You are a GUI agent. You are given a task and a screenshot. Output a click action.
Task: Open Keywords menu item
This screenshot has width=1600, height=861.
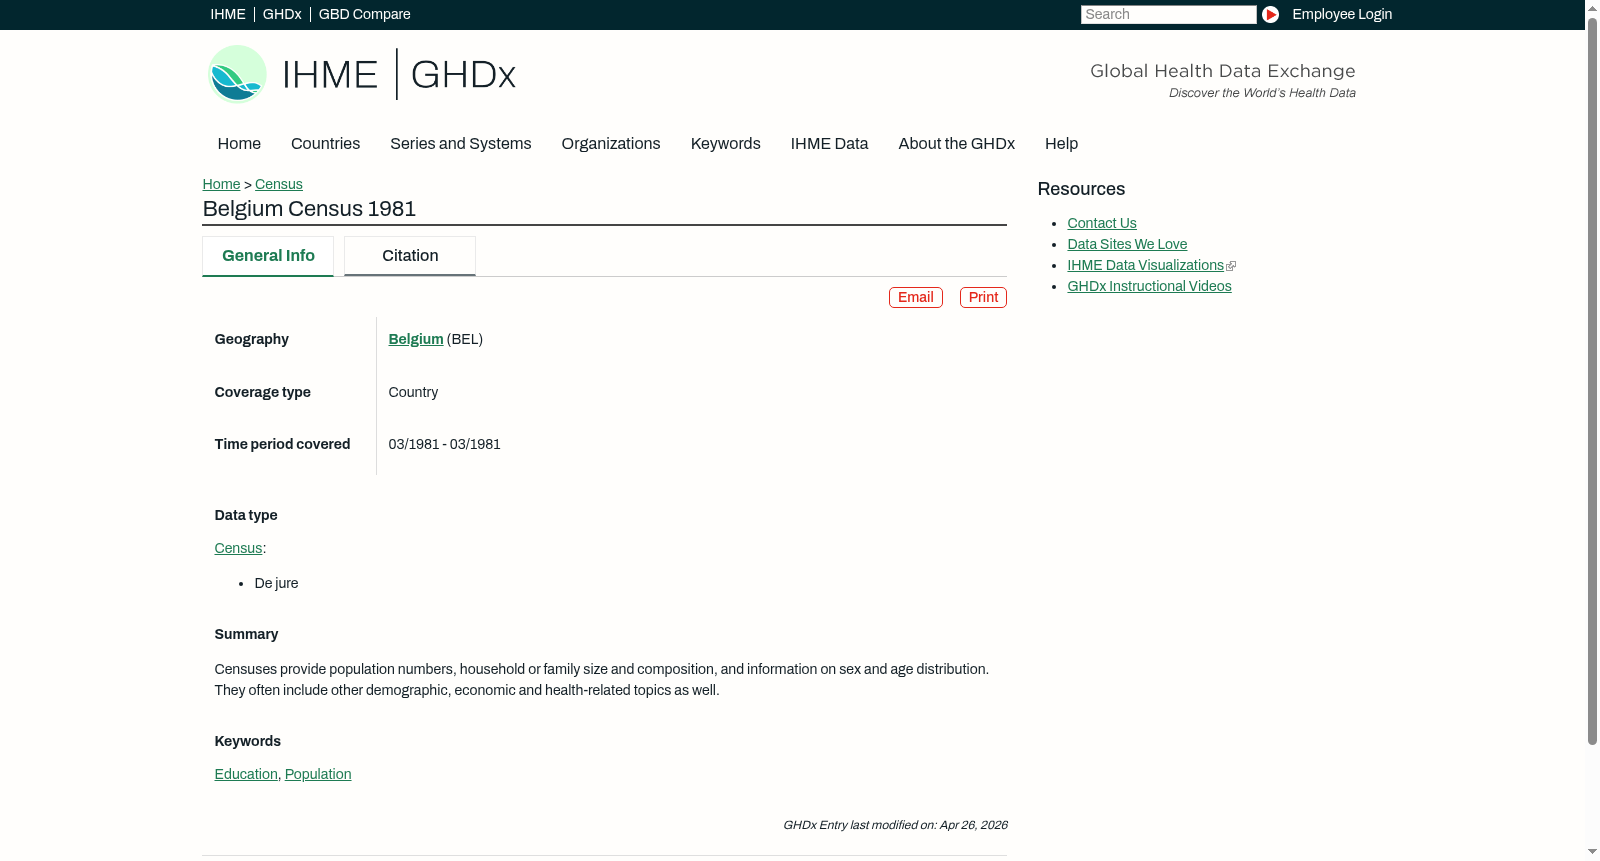pos(726,144)
